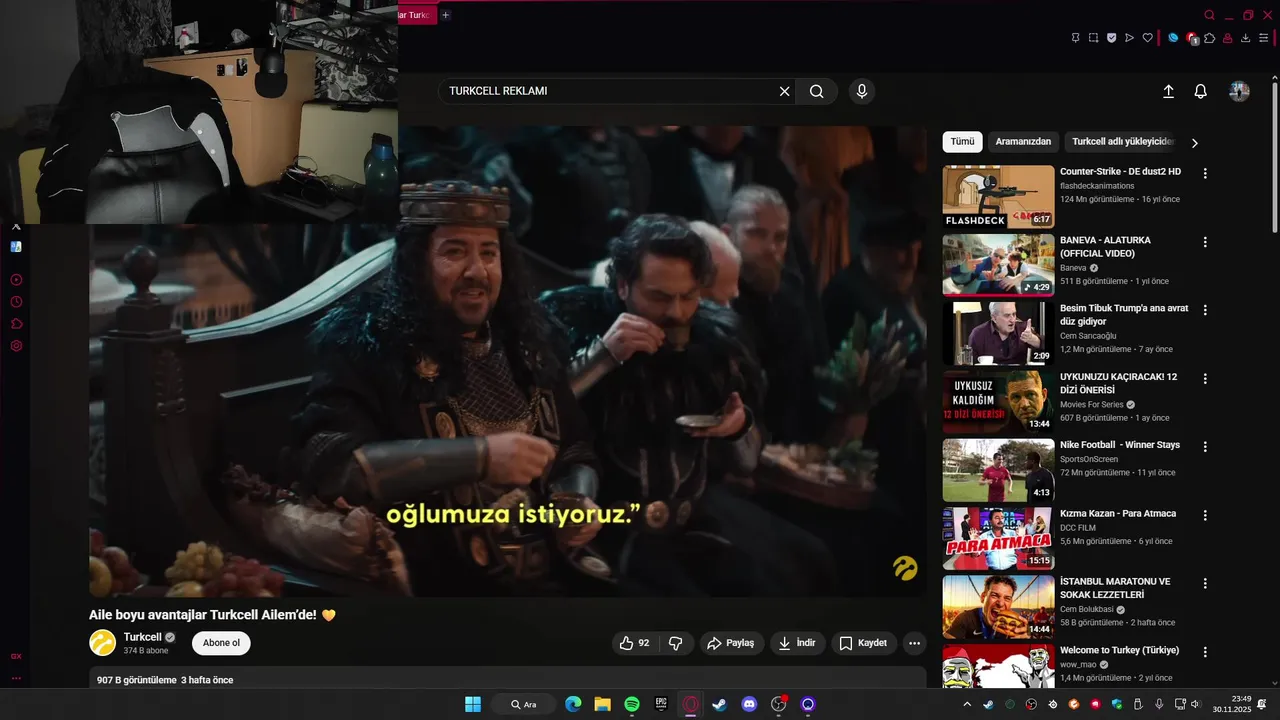This screenshot has width=1280, height=720.
Task: Select the Aramanızdan filter chip
Action: click(1023, 142)
